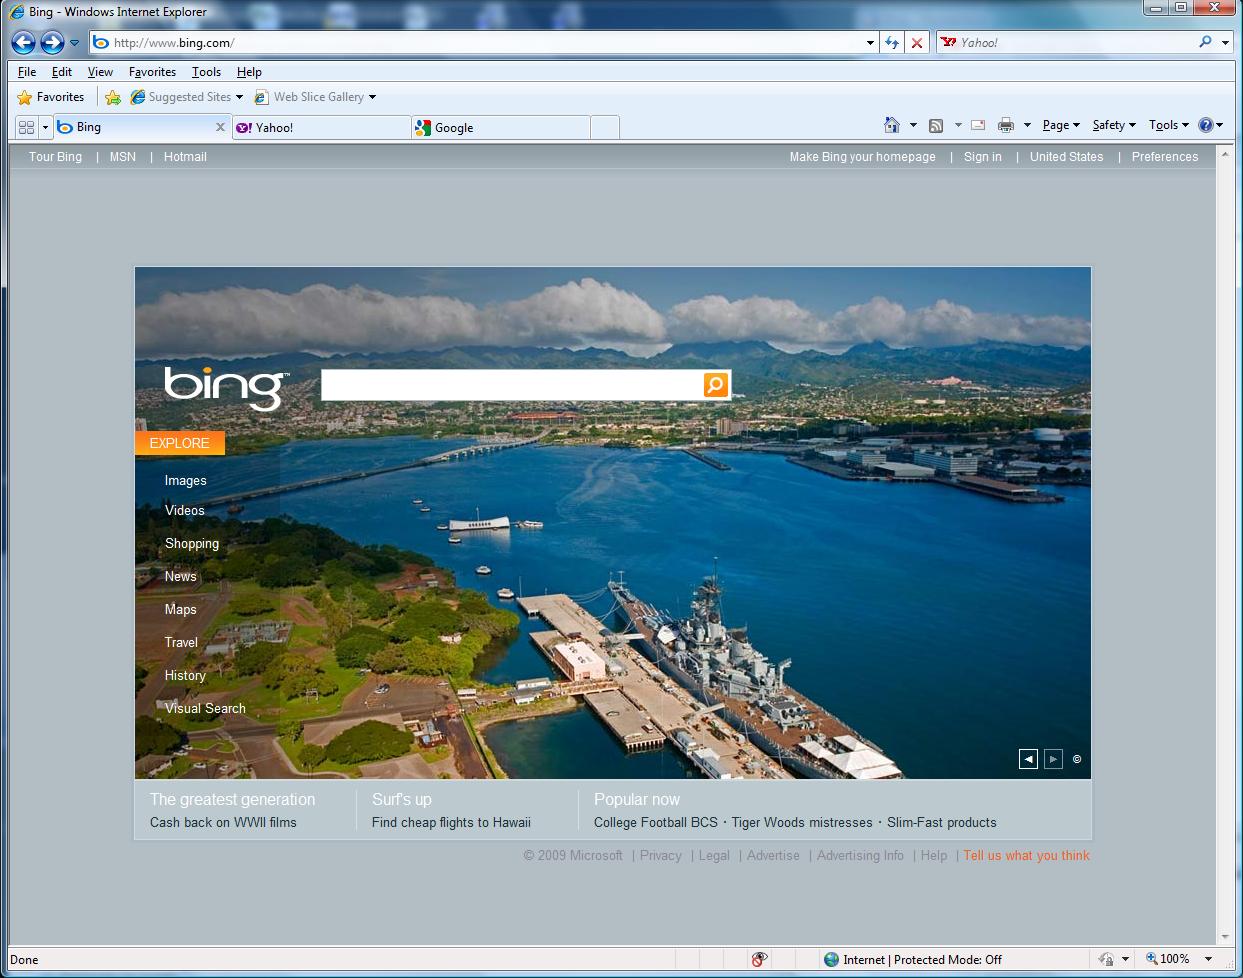This screenshot has height=978, width=1243.
Task: Click into the Bing search field
Action: coord(511,385)
